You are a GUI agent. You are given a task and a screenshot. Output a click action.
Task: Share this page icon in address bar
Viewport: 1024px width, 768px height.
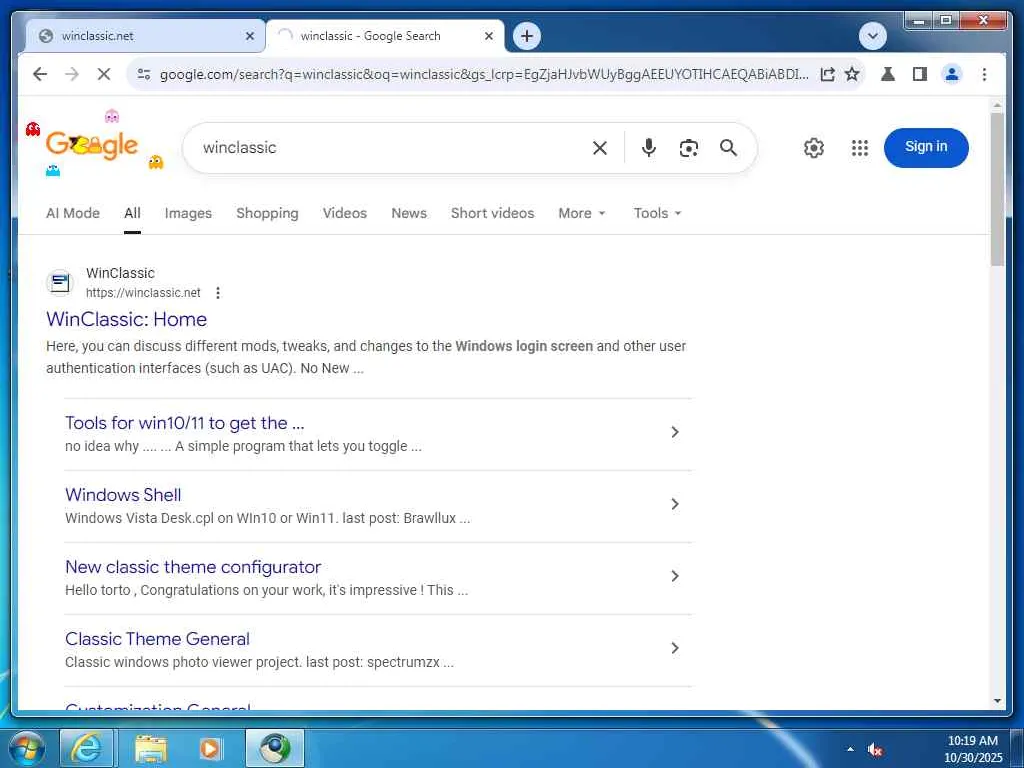(827, 74)
